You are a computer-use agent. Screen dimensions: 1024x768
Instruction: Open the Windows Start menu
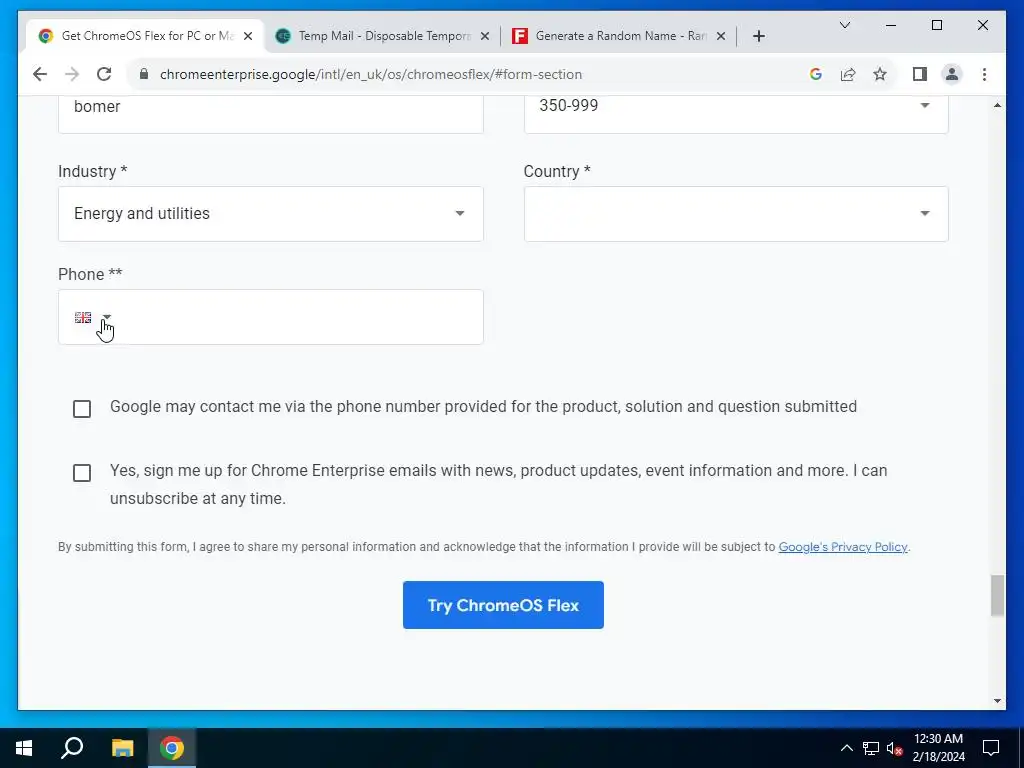(24, 748)
